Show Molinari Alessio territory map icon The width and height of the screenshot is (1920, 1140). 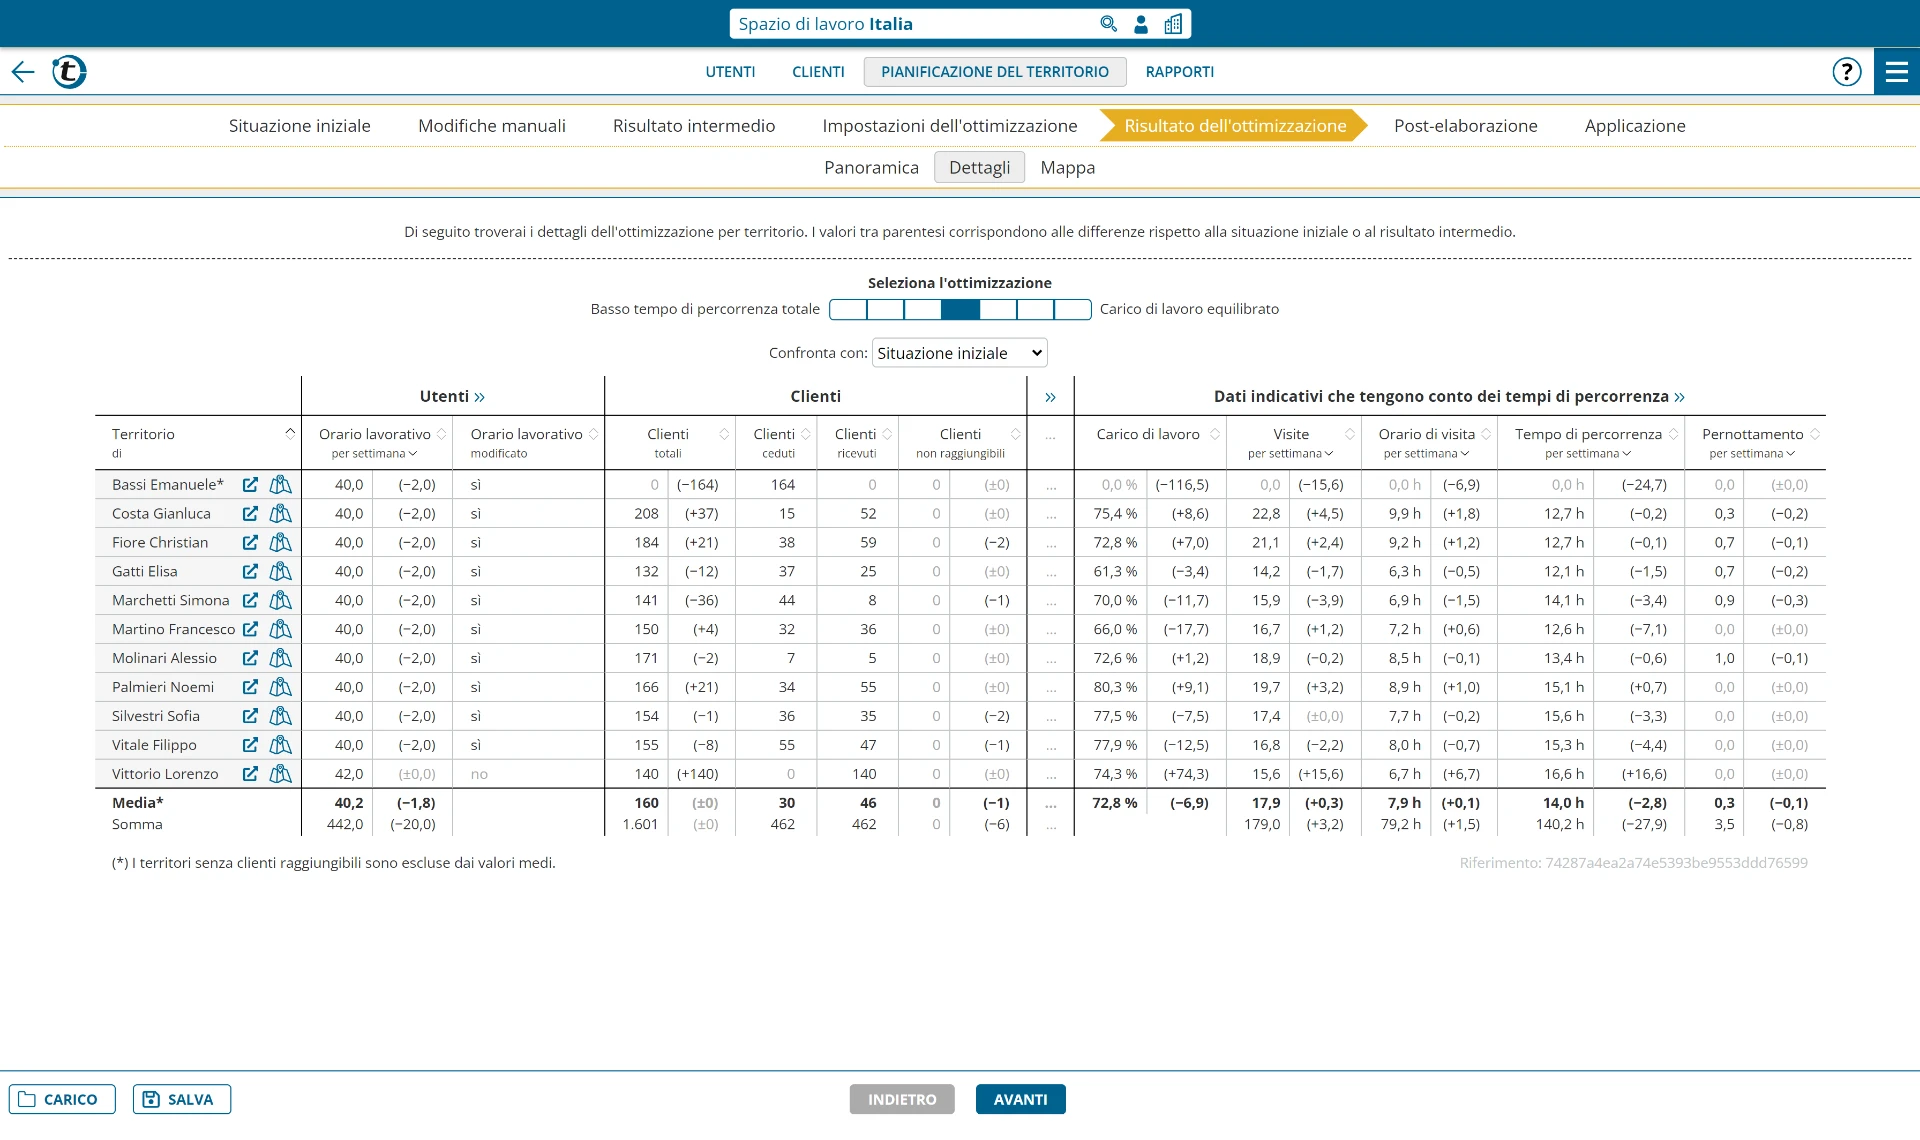(x=281, y=659)
